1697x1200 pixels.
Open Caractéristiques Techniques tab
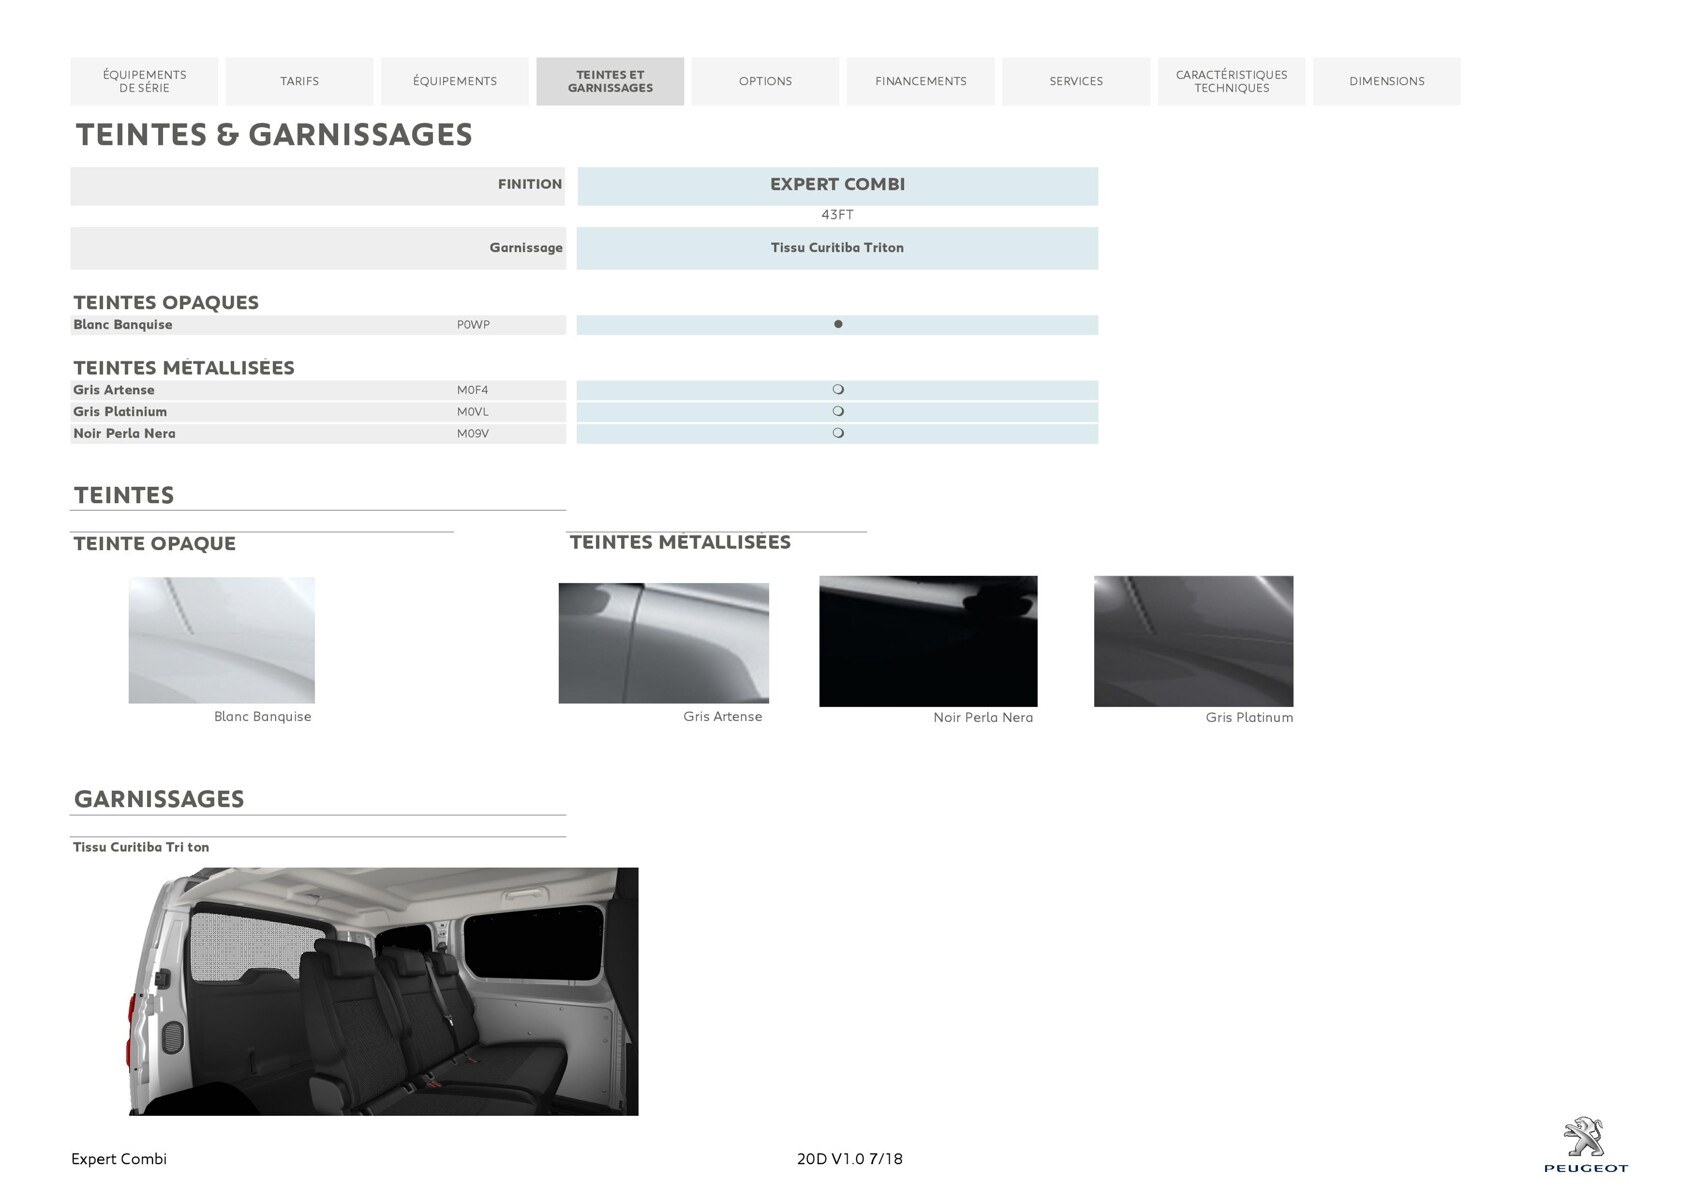pyautogui.click(x=1231, y=81)
